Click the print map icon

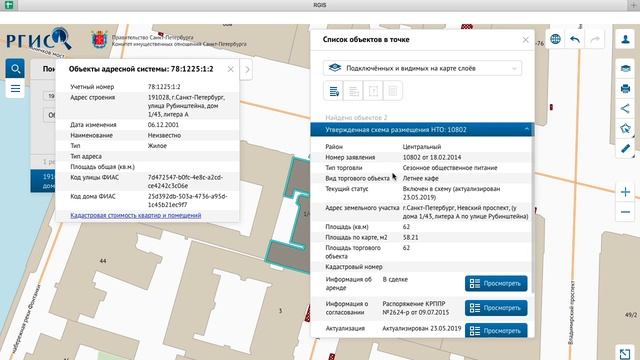point(625,88)
